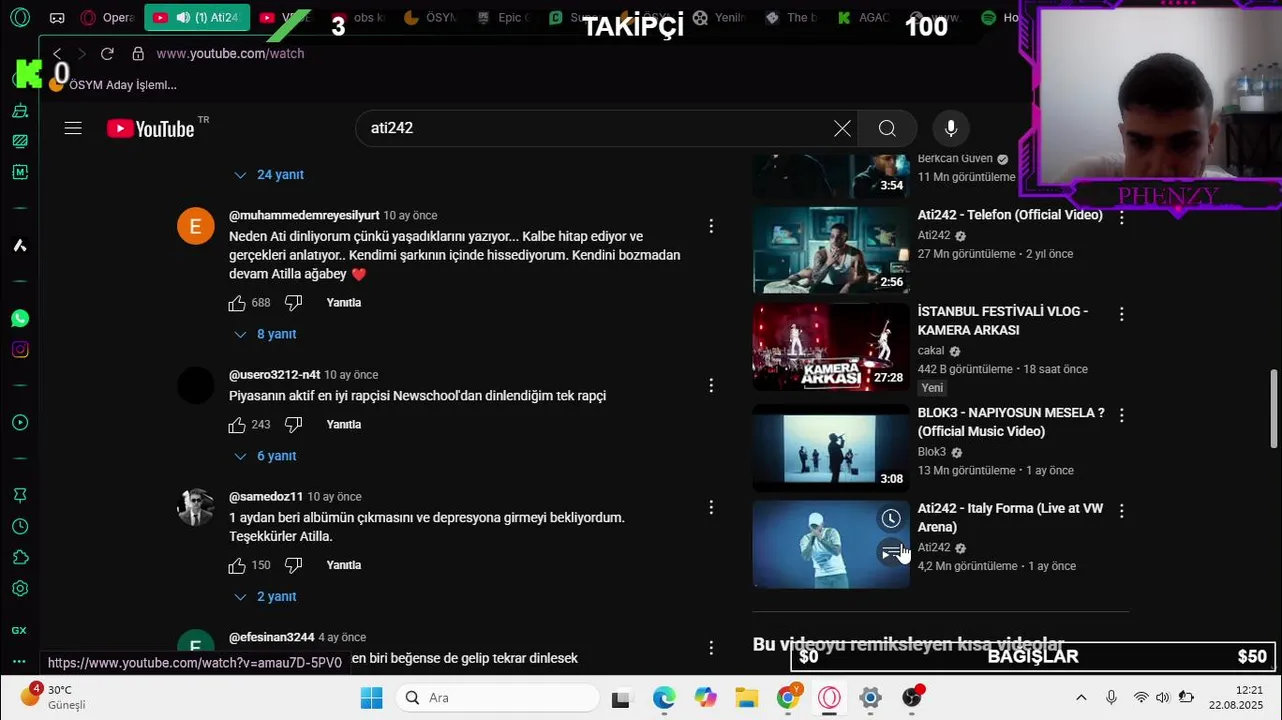Open Ati242 - Italy Forma live video title

point(1010,518)
